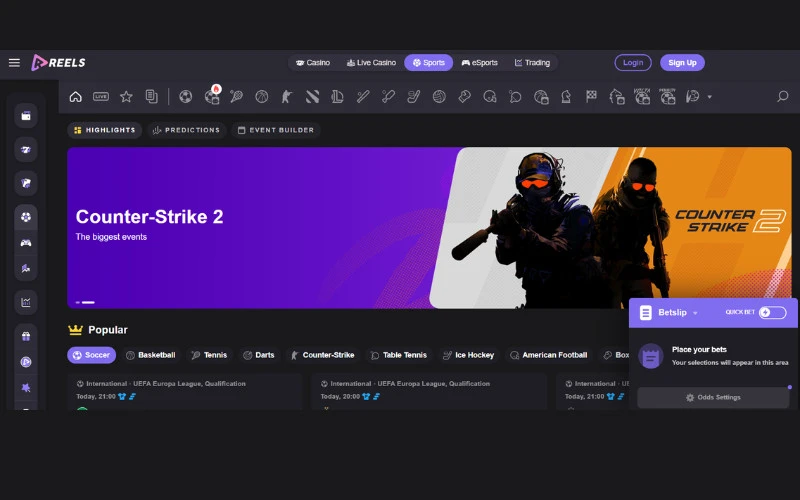Select the League of Legends icon
800x500 pixels.
pyautogui.click(x=337, y=96)
